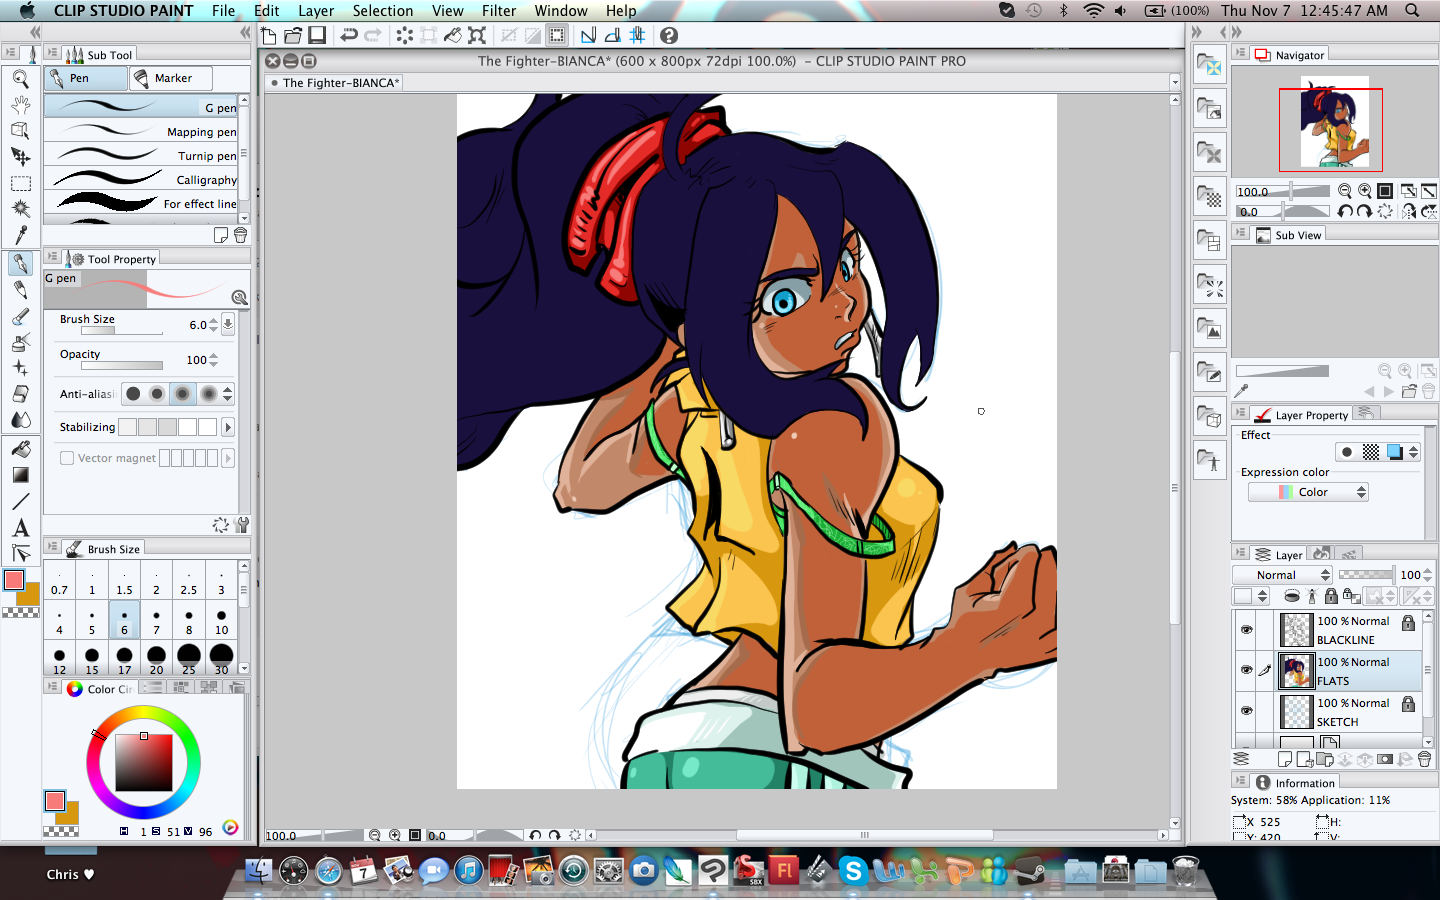Click the Navigator rotate left icon
Image resolution: width=1440 pixels, height=900 pixels.
pos(1345,211)
